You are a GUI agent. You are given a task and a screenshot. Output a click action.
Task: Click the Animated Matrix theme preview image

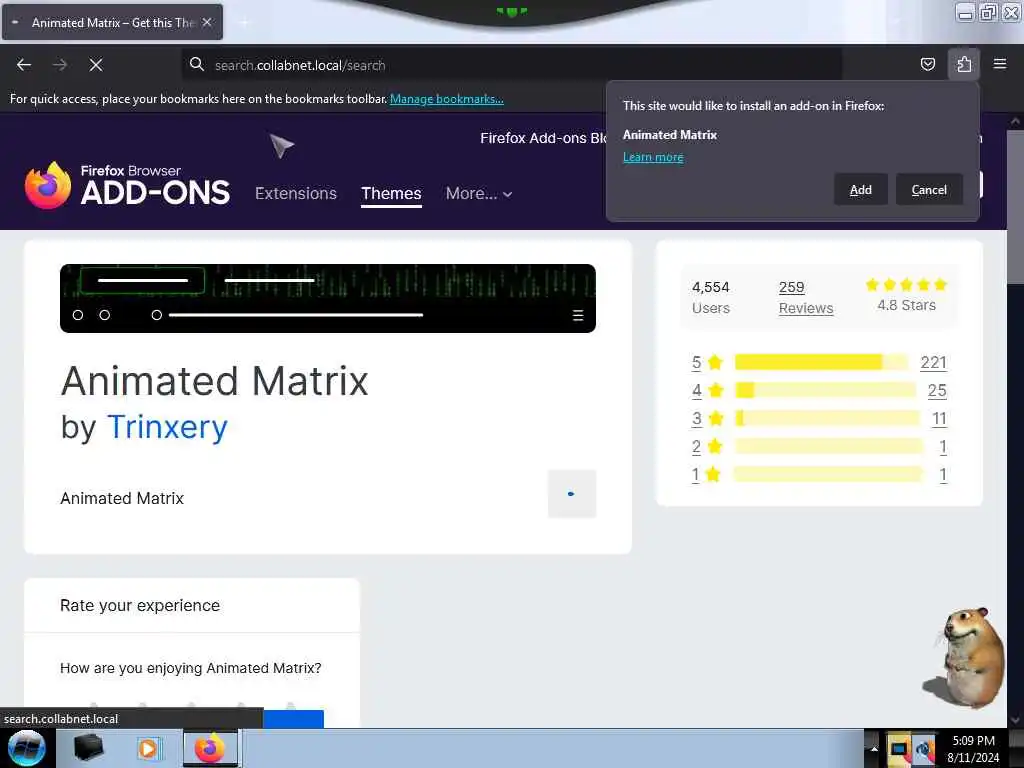pos(328,298)
